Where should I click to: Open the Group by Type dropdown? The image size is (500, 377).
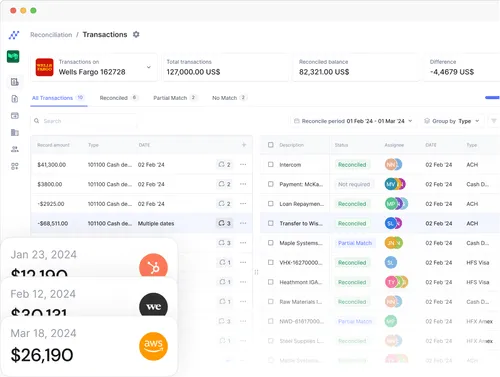pos(452,121)
